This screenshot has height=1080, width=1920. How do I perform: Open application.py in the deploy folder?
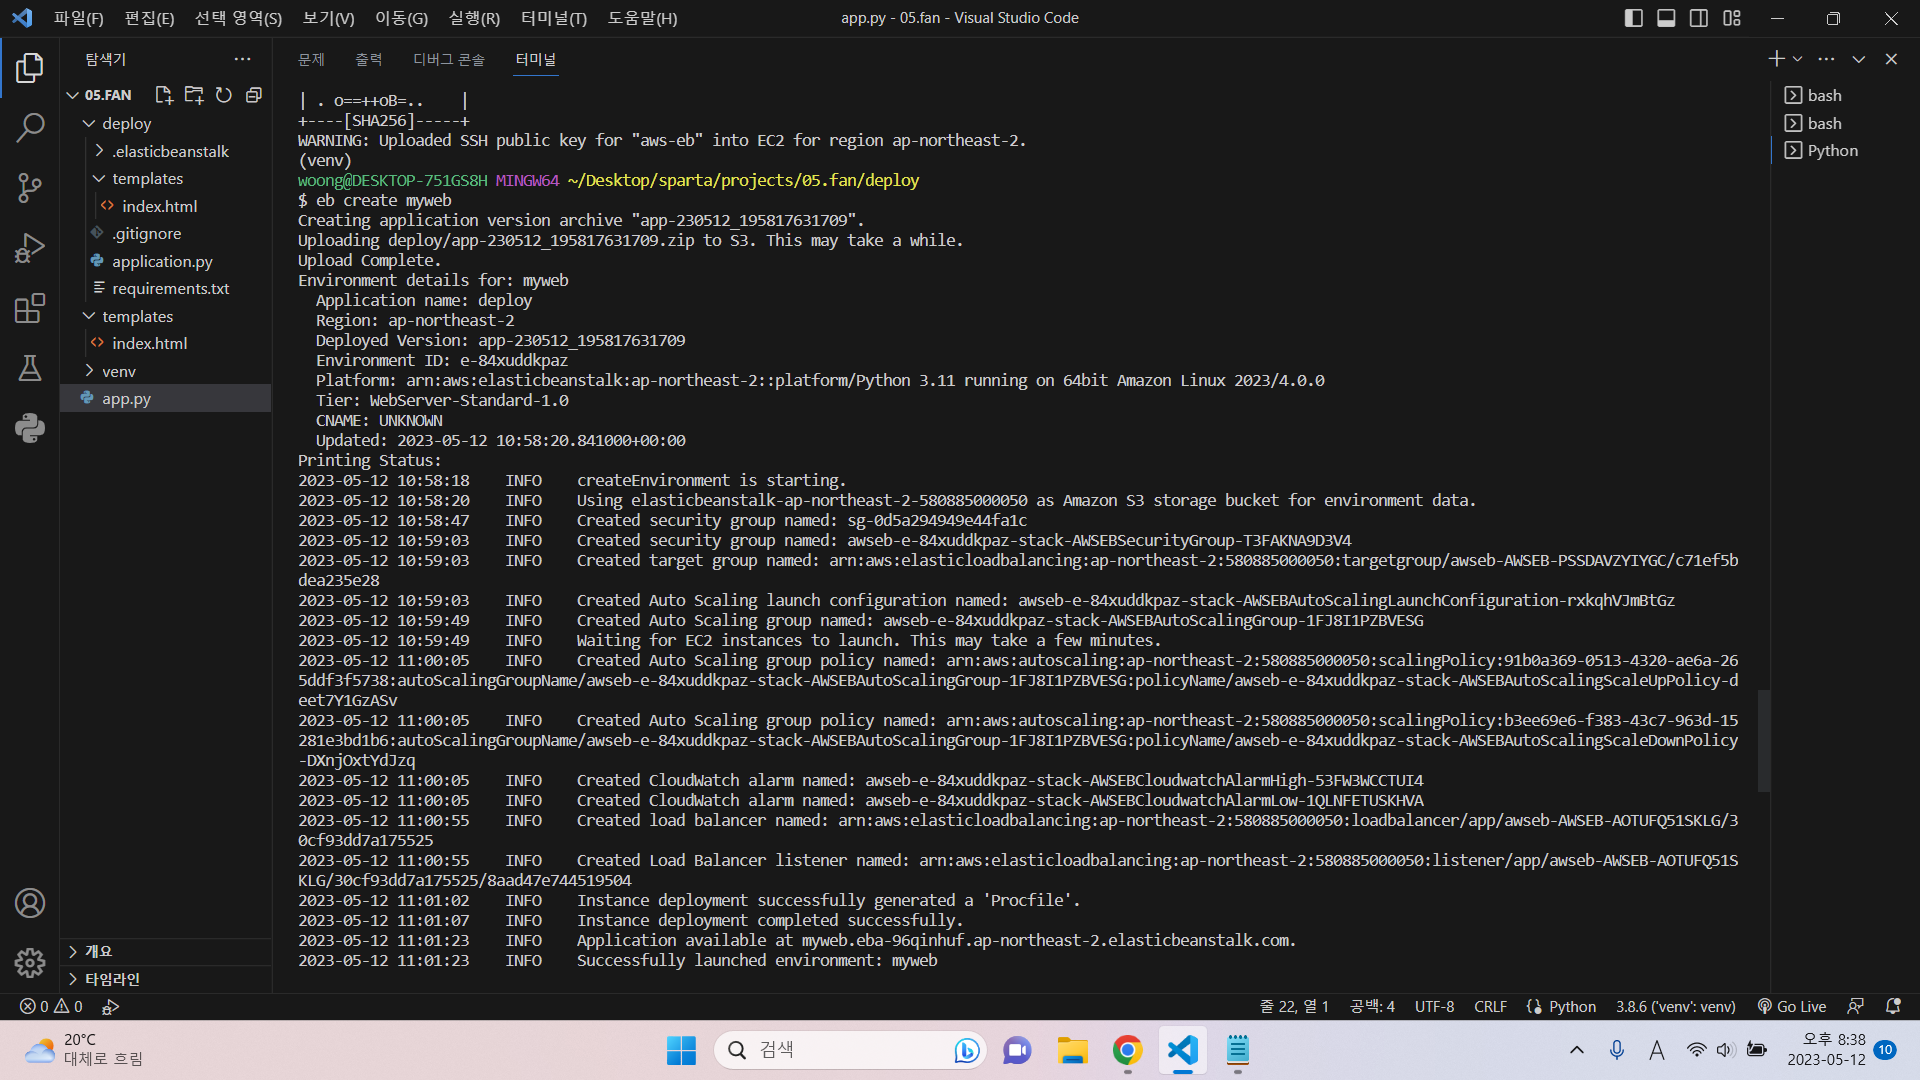(162, 261)
